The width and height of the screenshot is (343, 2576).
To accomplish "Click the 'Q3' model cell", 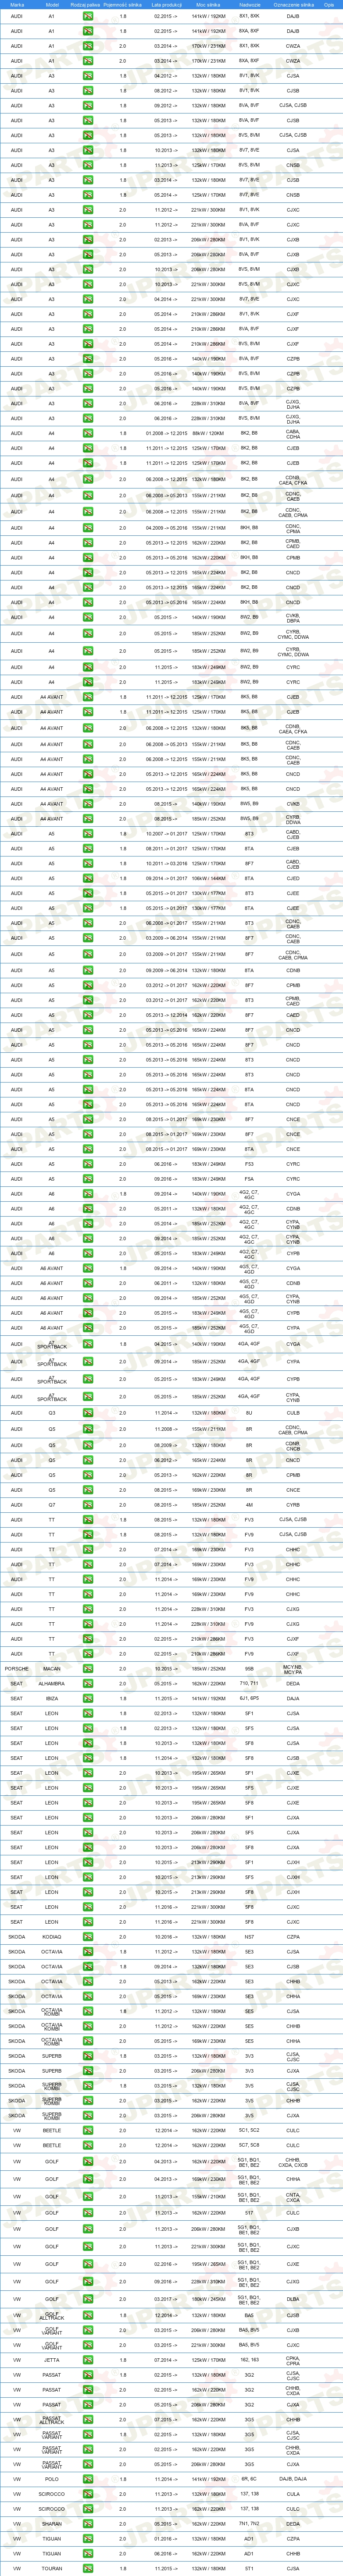I will (x=52, y=1413).
